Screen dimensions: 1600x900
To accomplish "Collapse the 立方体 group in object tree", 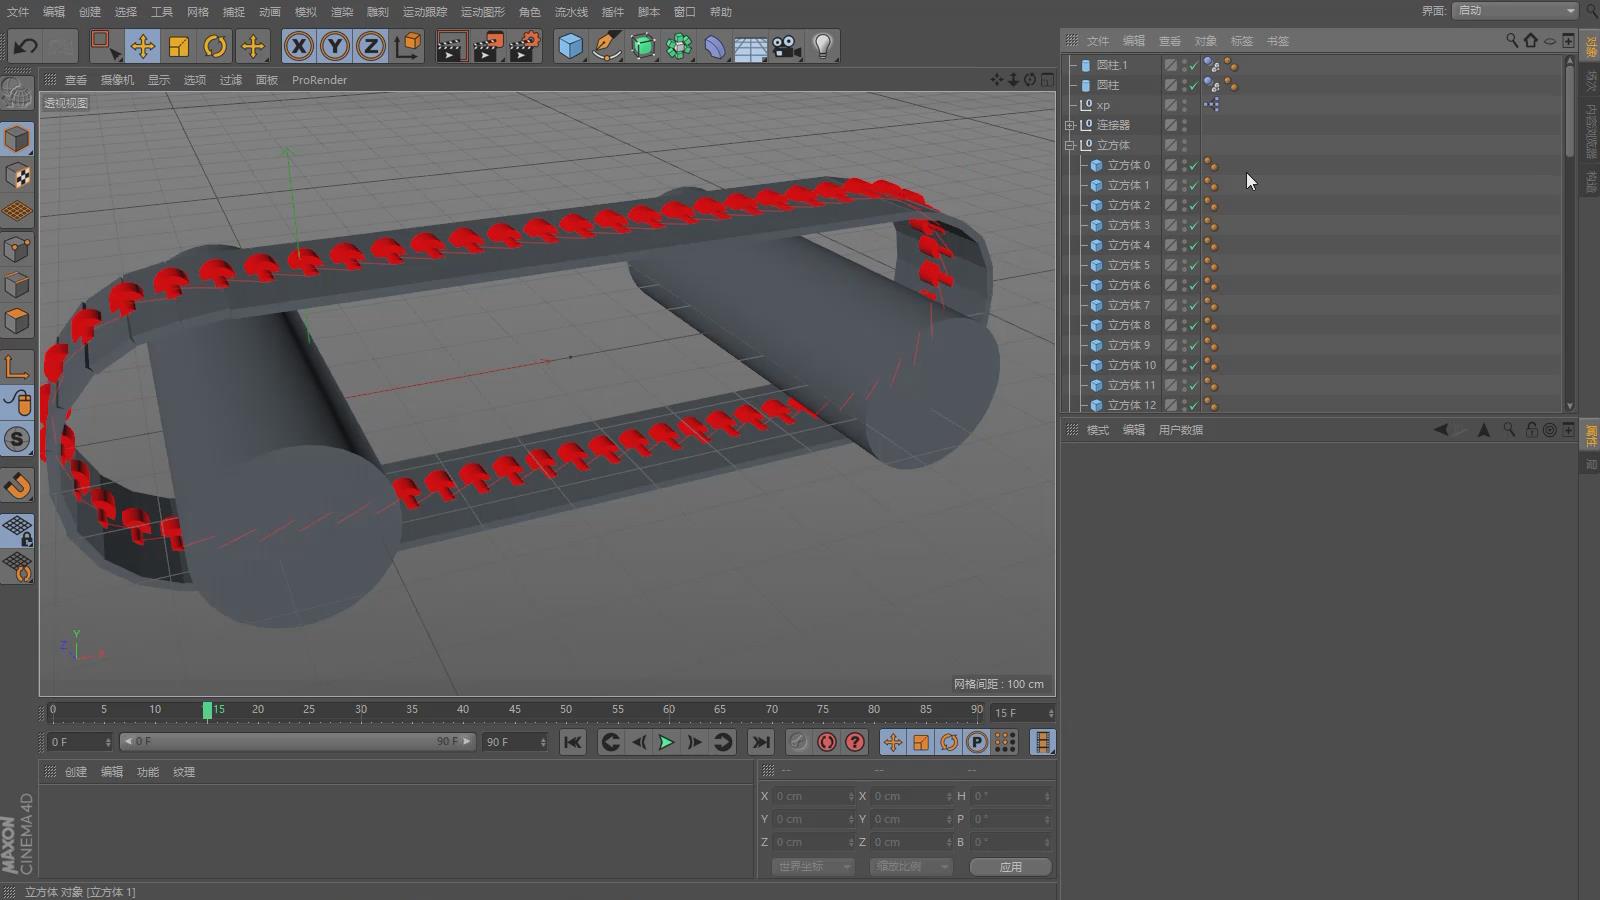I will (1070, 145).
